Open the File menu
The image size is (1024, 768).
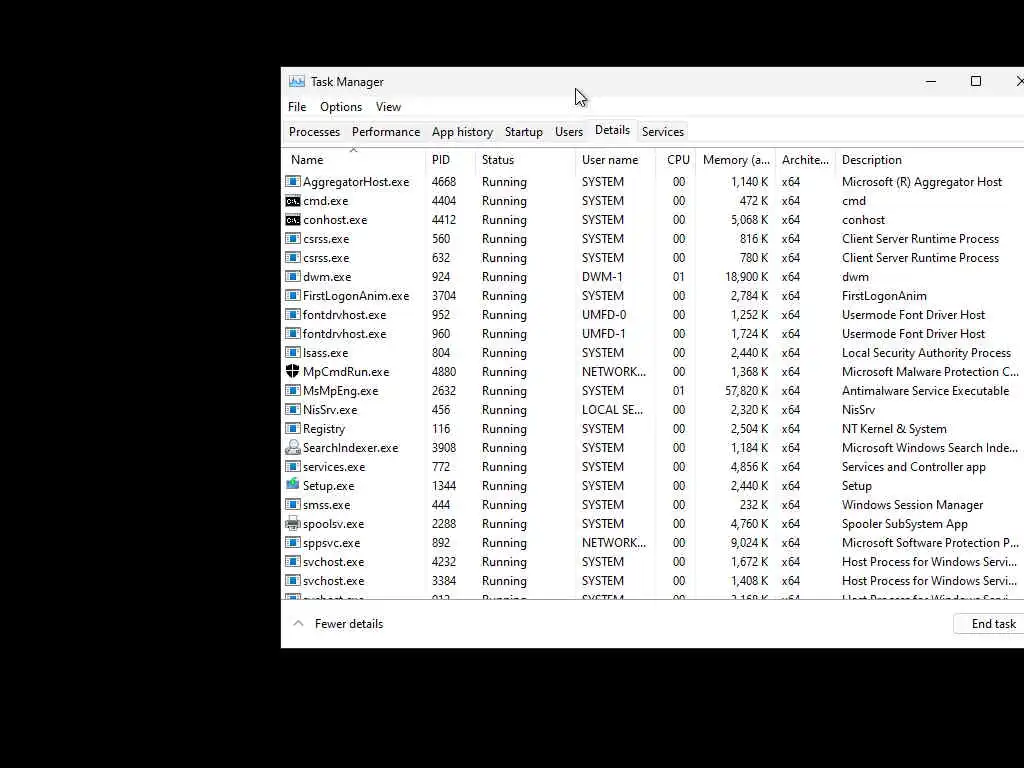tap(297, 106)
